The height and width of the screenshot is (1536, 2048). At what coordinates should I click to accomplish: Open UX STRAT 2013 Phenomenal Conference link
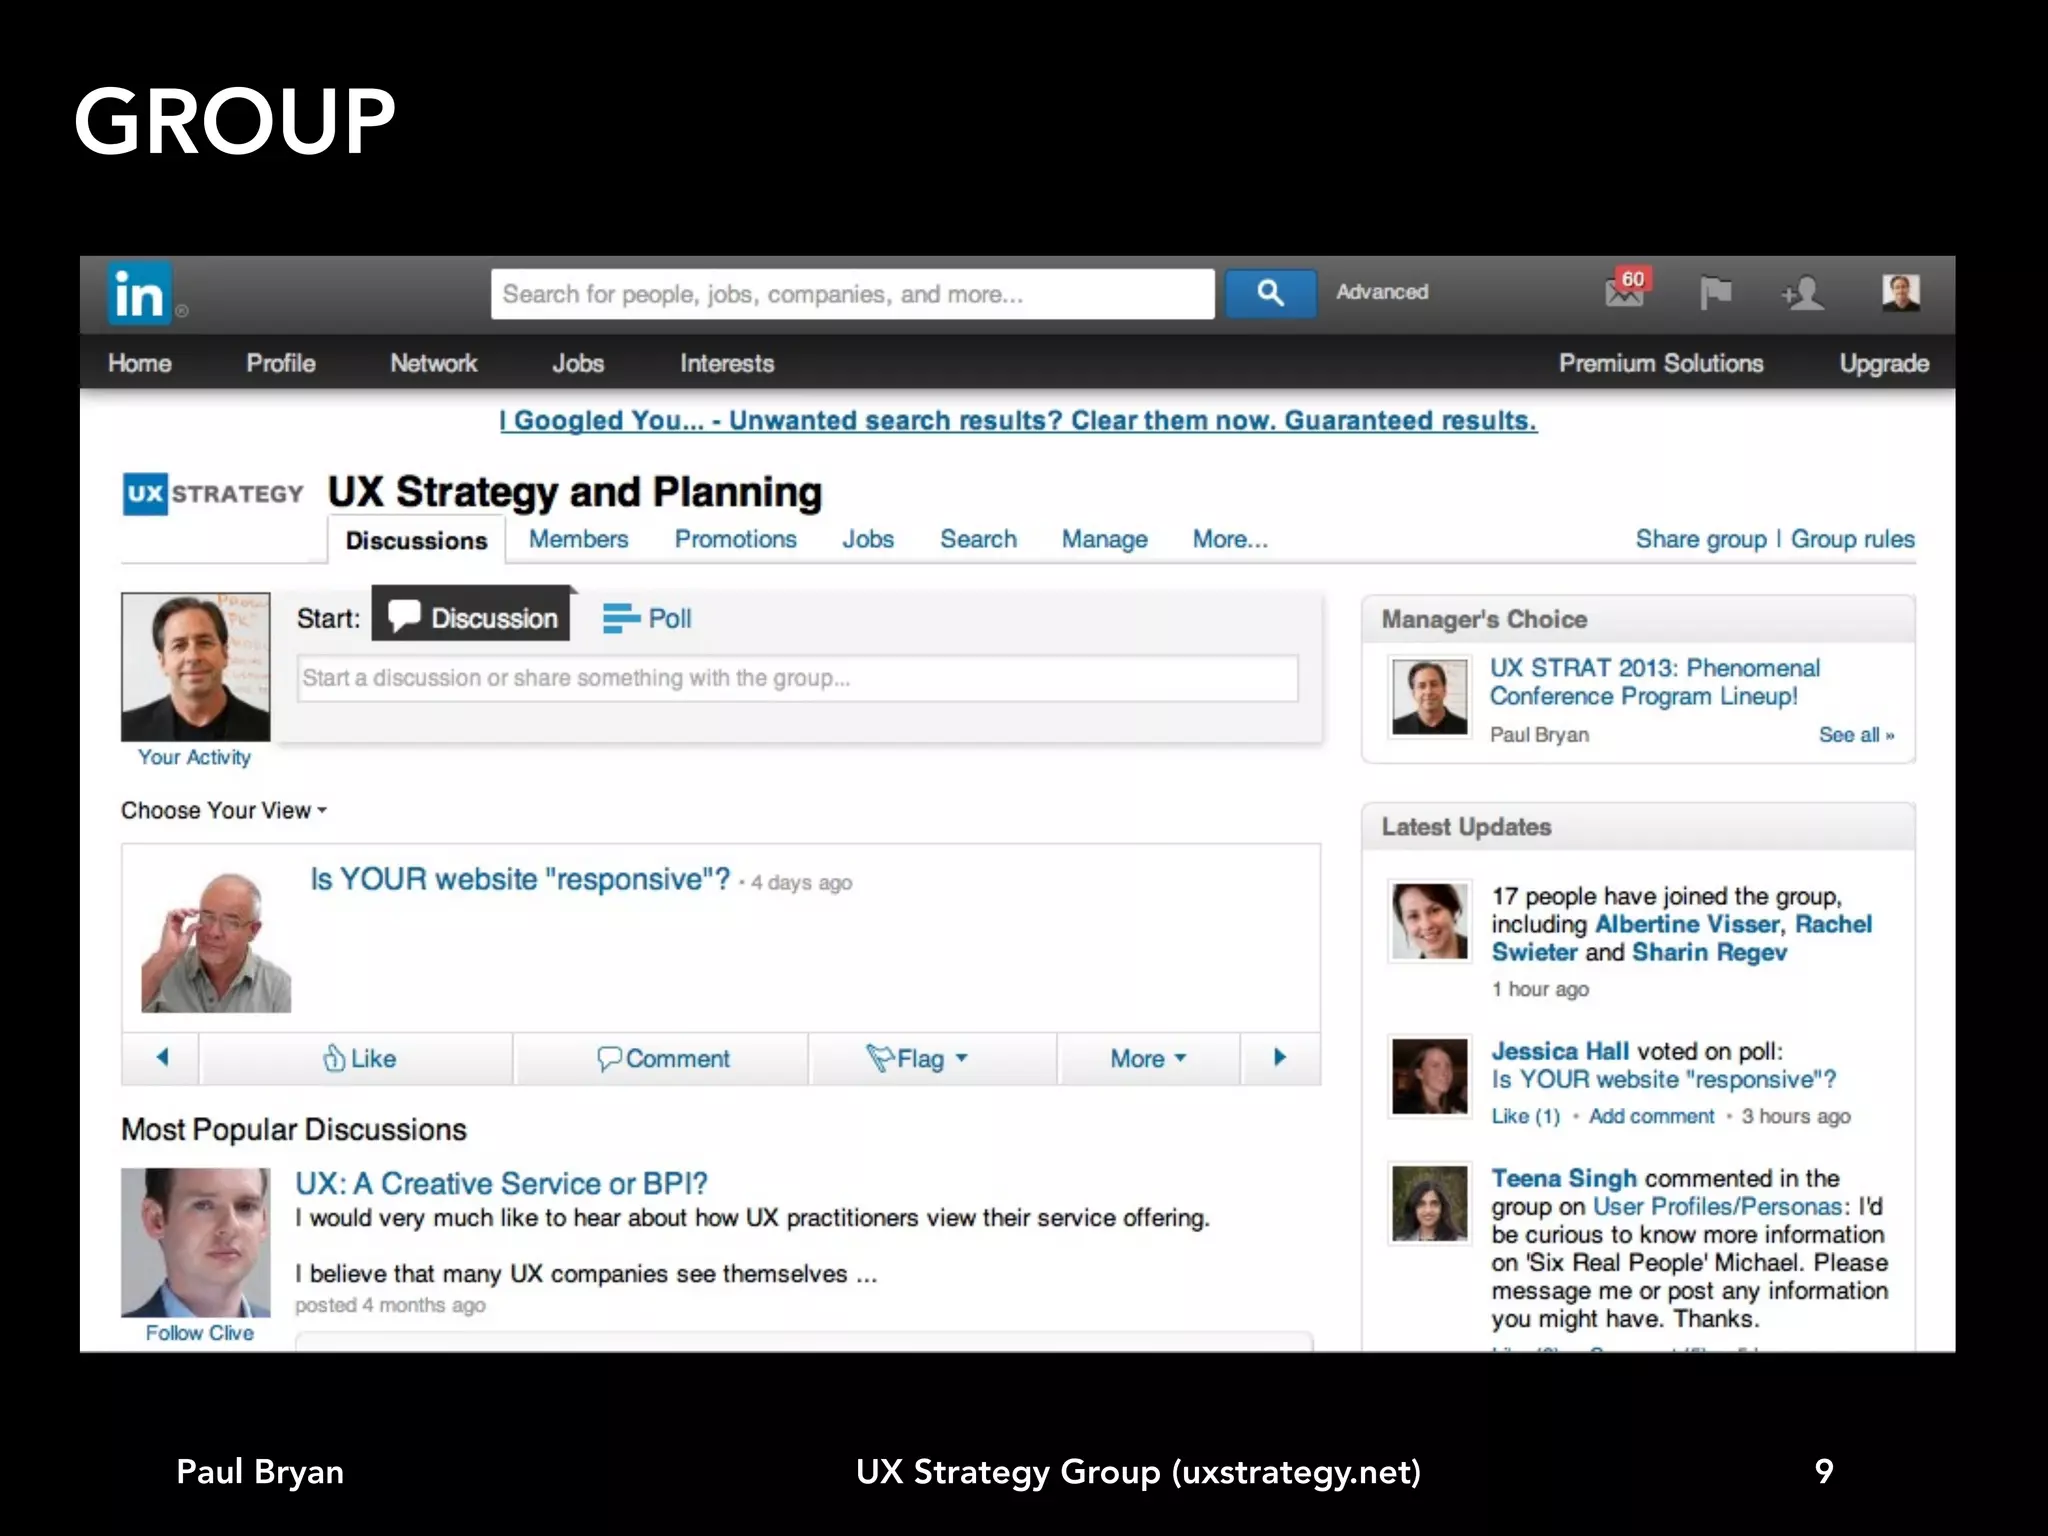tap(1655, 682)
